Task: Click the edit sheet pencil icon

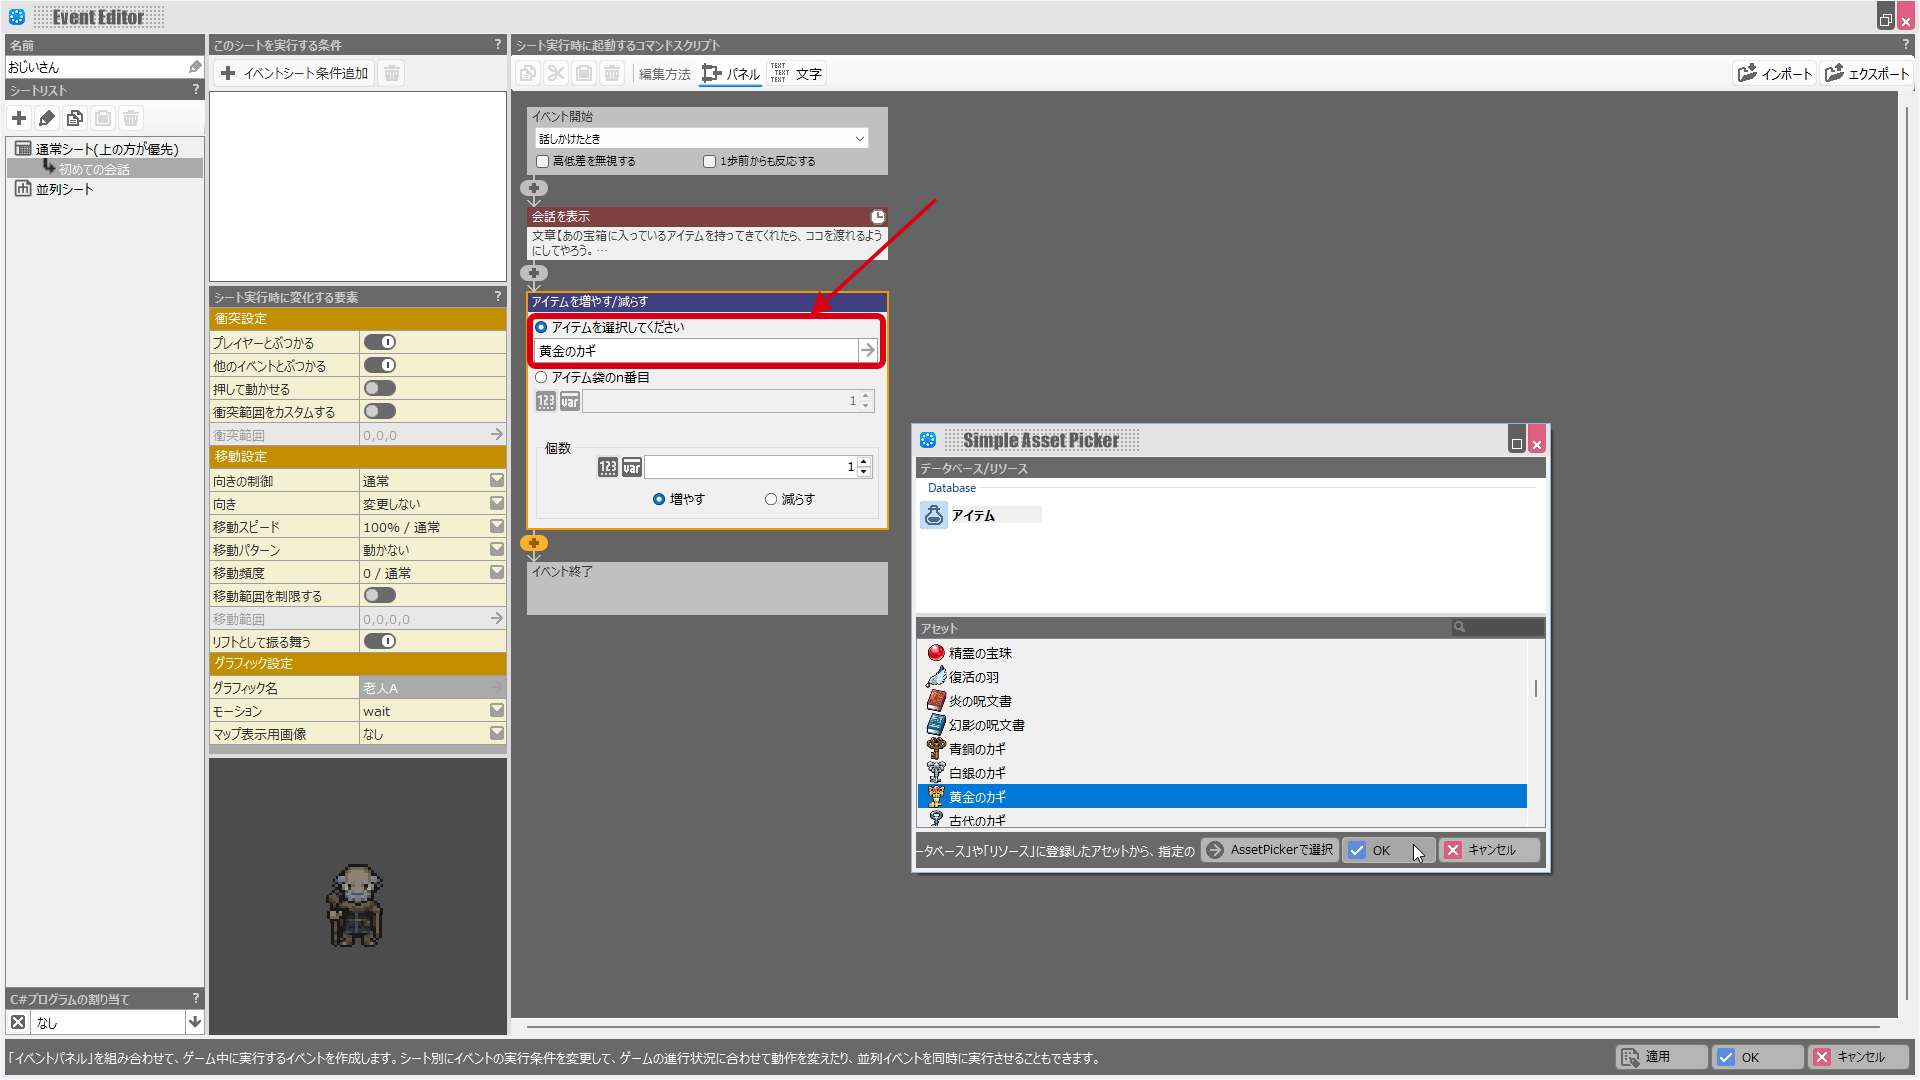Action: click(47, 118)
